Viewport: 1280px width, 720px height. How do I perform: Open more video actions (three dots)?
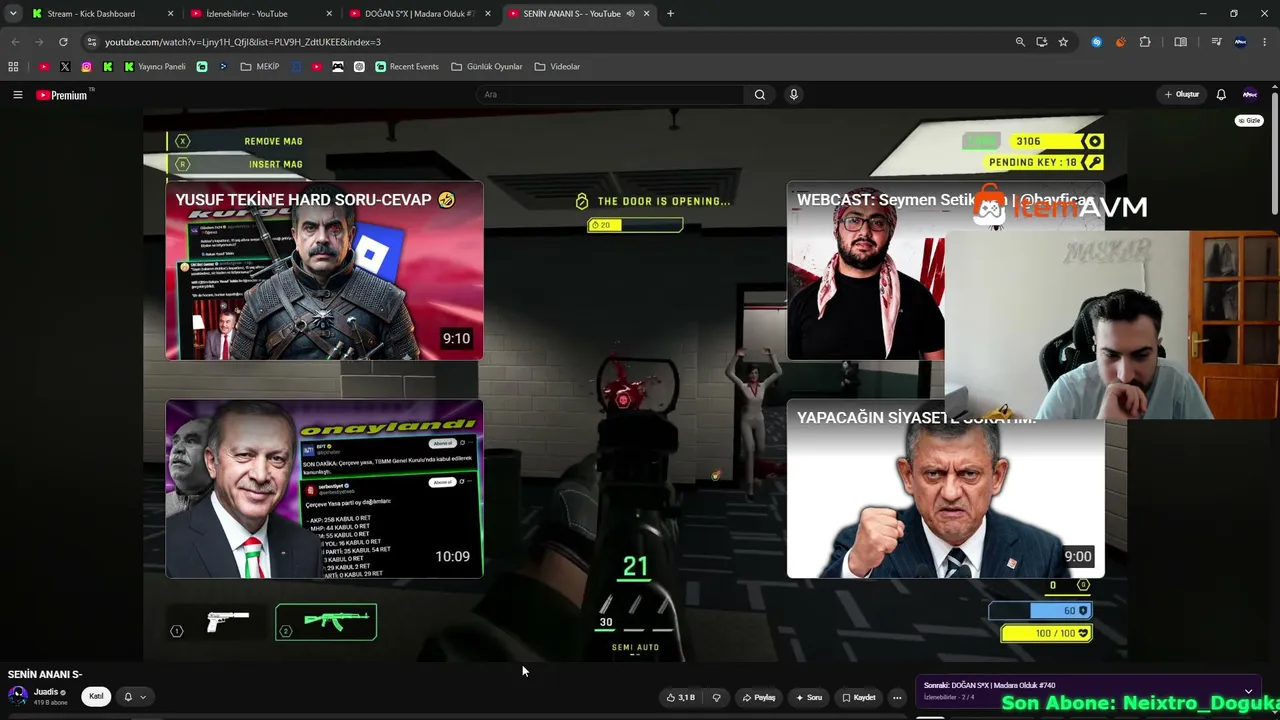click(897, 697)
